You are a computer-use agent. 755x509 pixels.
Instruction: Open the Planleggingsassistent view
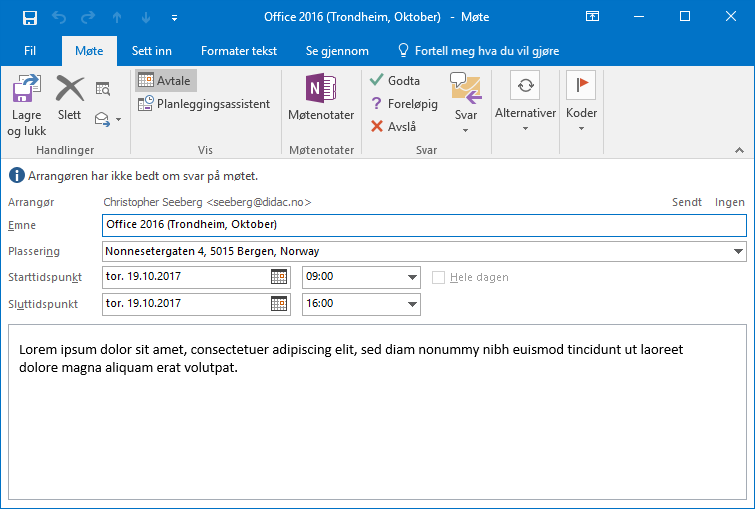tap(204, 104)
